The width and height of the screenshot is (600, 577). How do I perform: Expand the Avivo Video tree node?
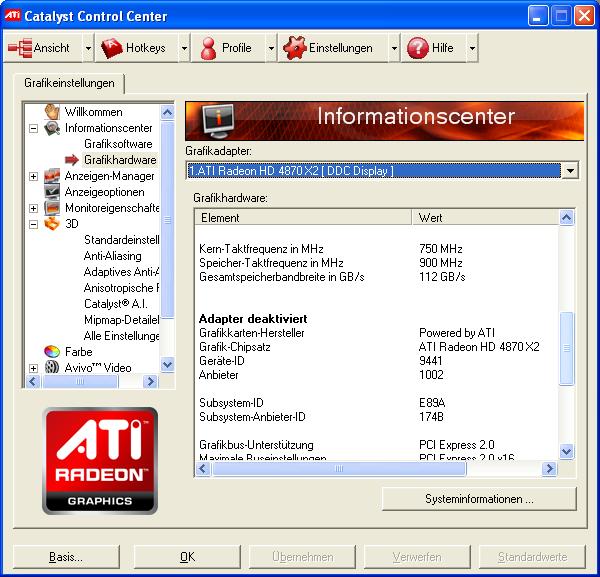pos(34,368)
